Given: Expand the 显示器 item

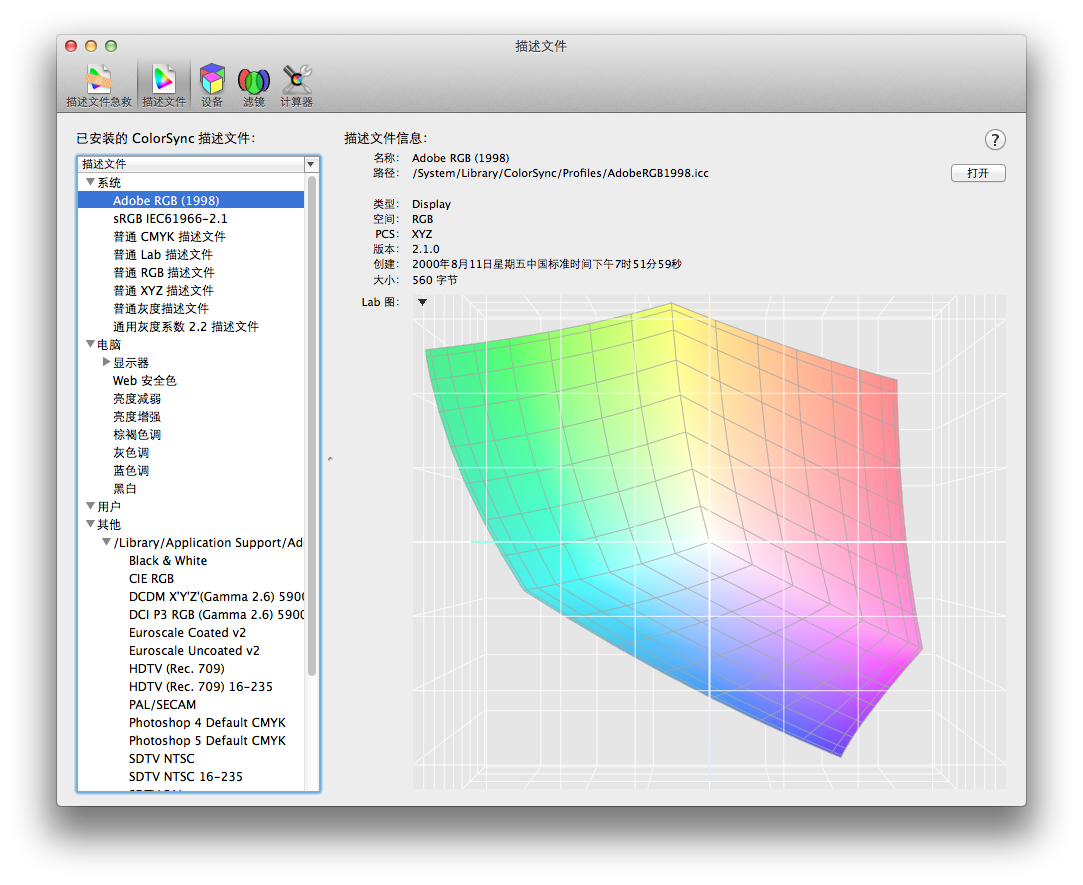Looking at the screenshot, I should (x=107, y=362).
